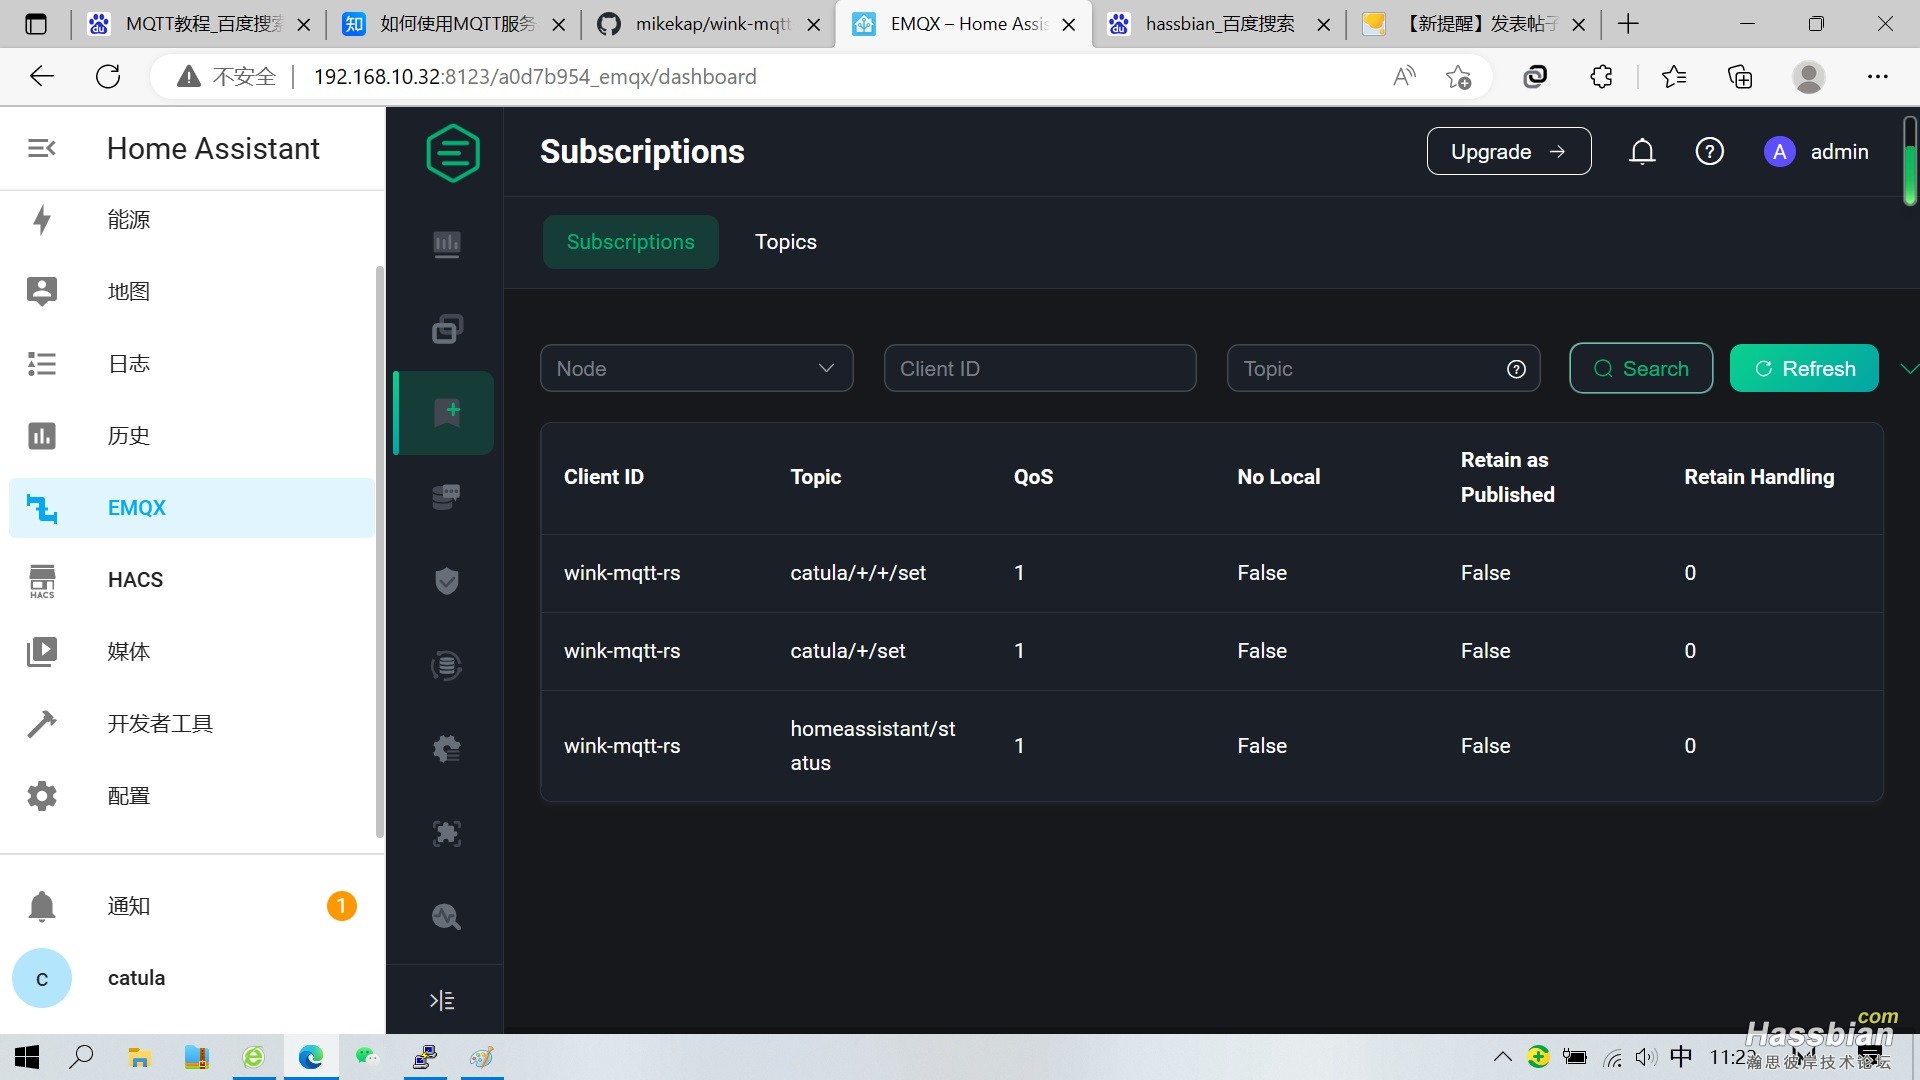The height and width of the screenshot is (1080, 1920).
Task: Open the Client ID input dropdown
Action: click(1040, 368)
